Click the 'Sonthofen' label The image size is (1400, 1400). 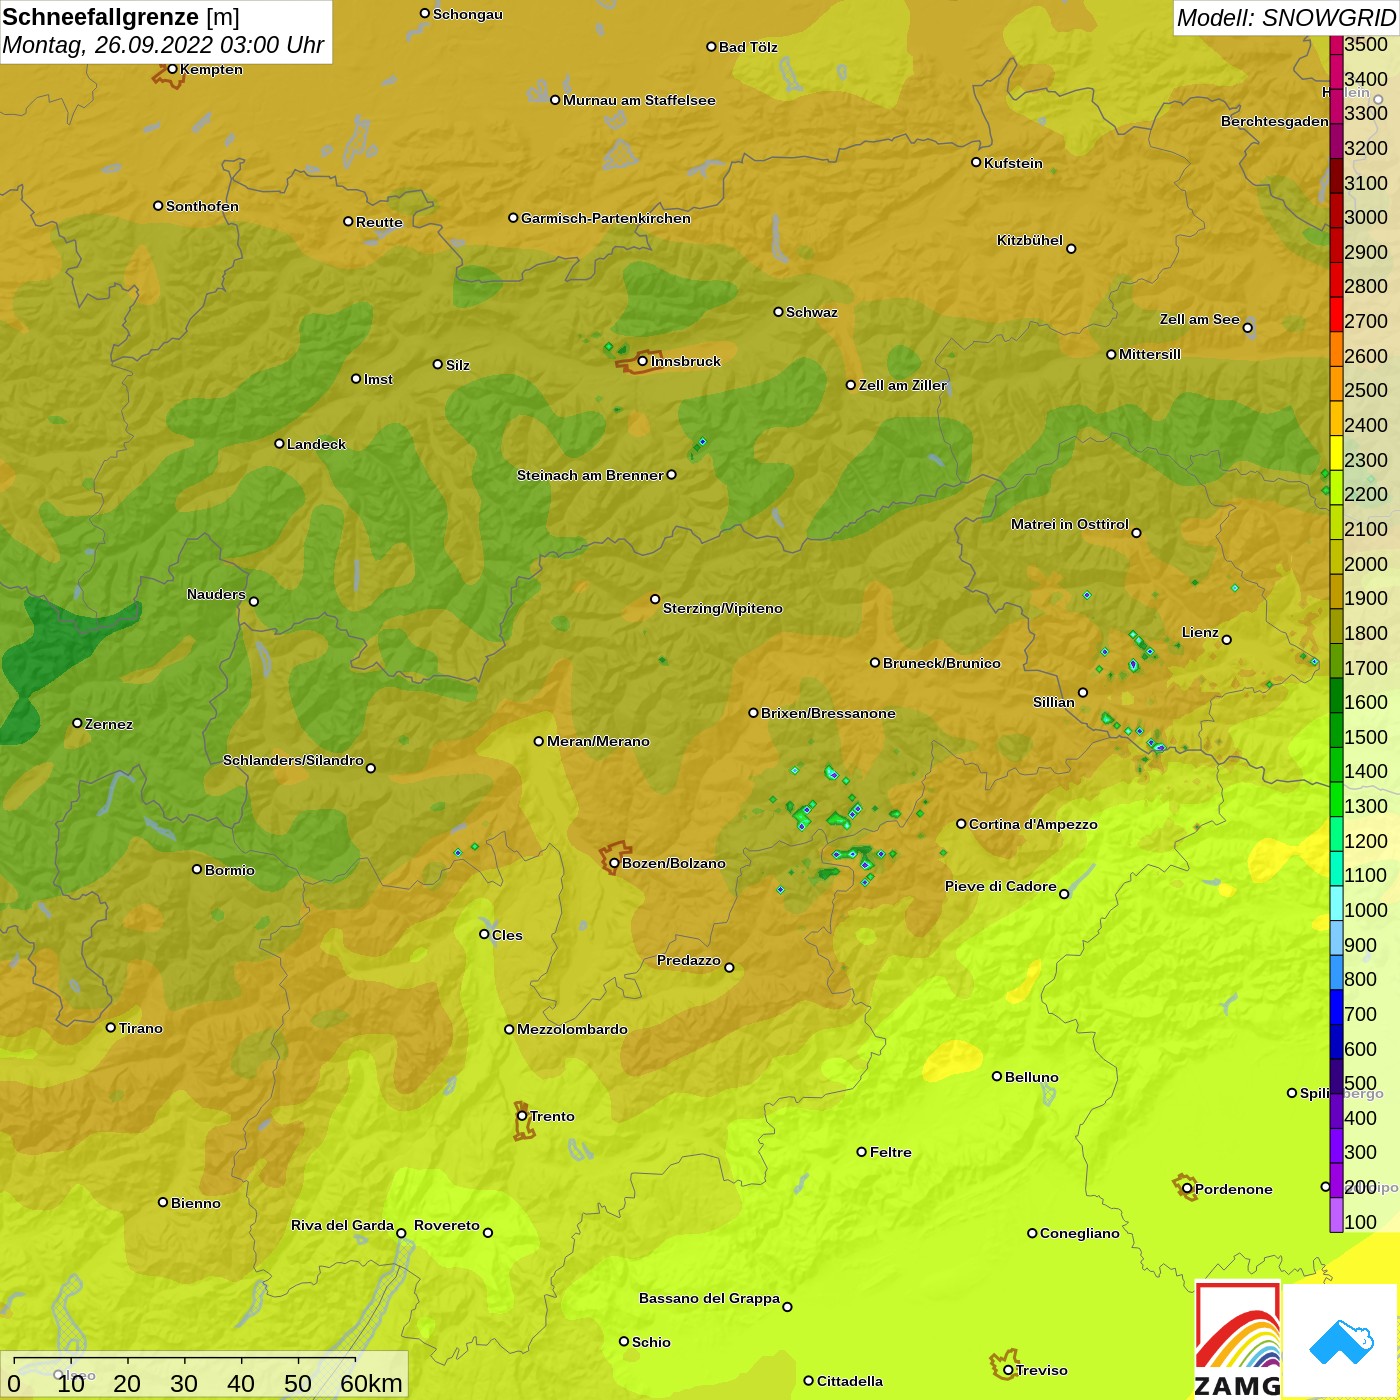point(202,206)
